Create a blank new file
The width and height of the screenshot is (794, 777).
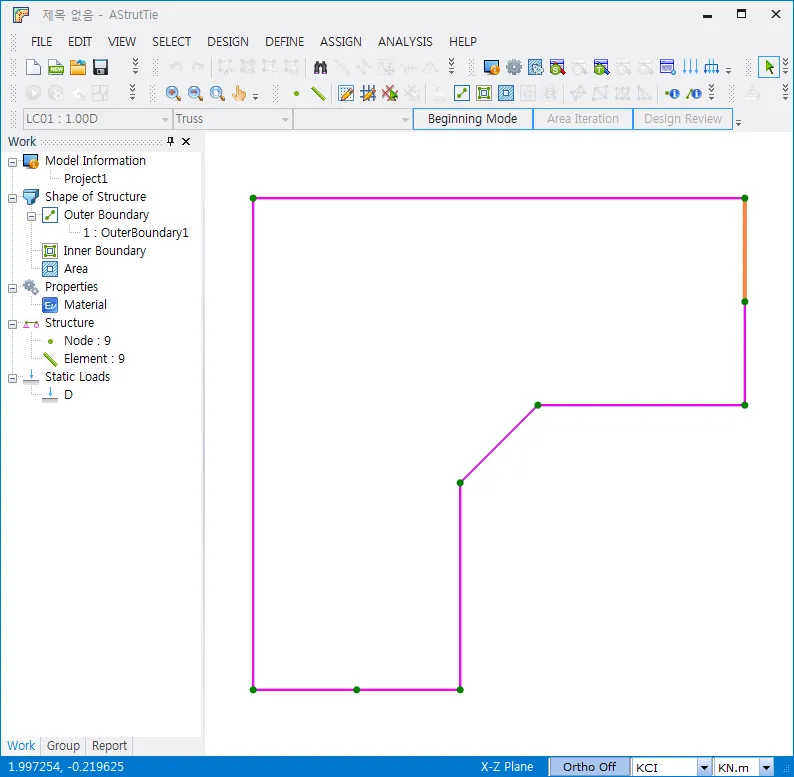pos(33,67)
